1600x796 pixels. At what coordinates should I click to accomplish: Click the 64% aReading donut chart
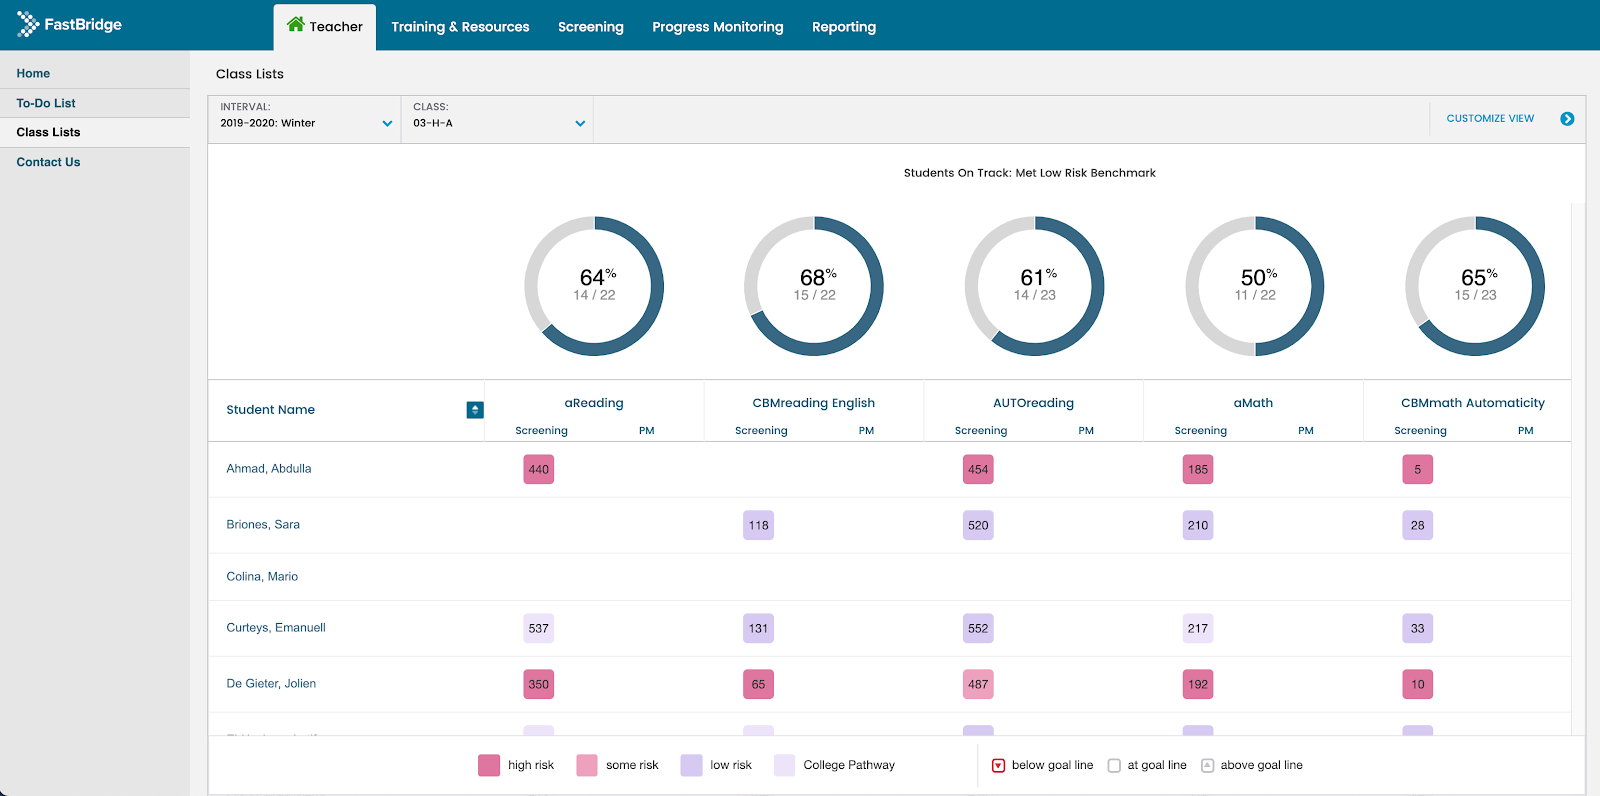point(594,286)
